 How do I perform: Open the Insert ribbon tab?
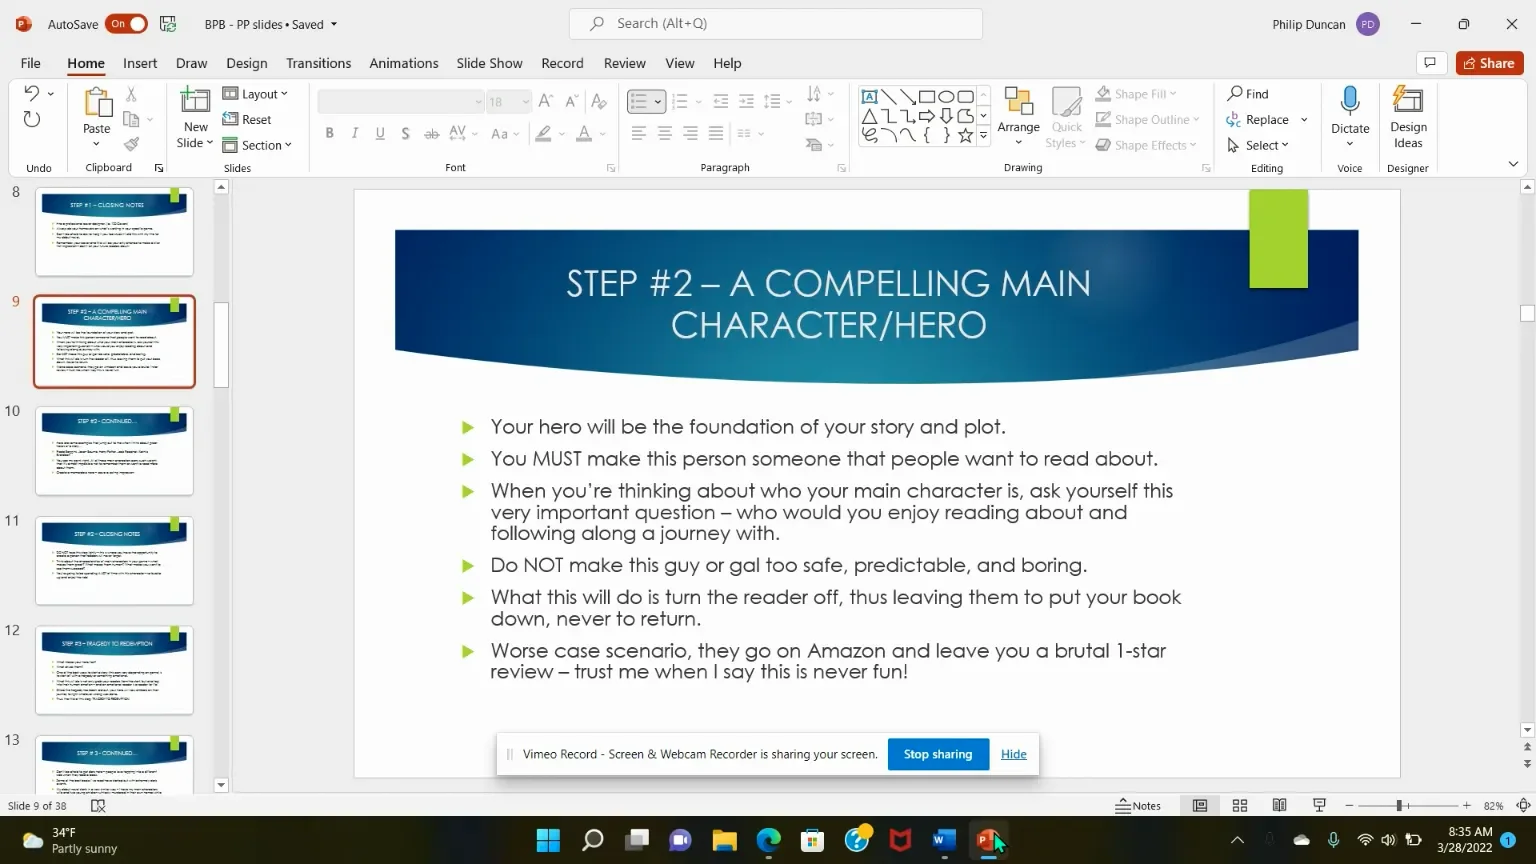click(140, 63)
